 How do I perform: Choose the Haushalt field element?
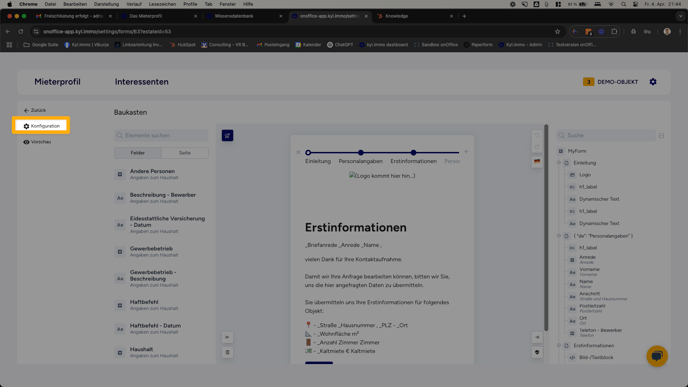click(161, 352)
